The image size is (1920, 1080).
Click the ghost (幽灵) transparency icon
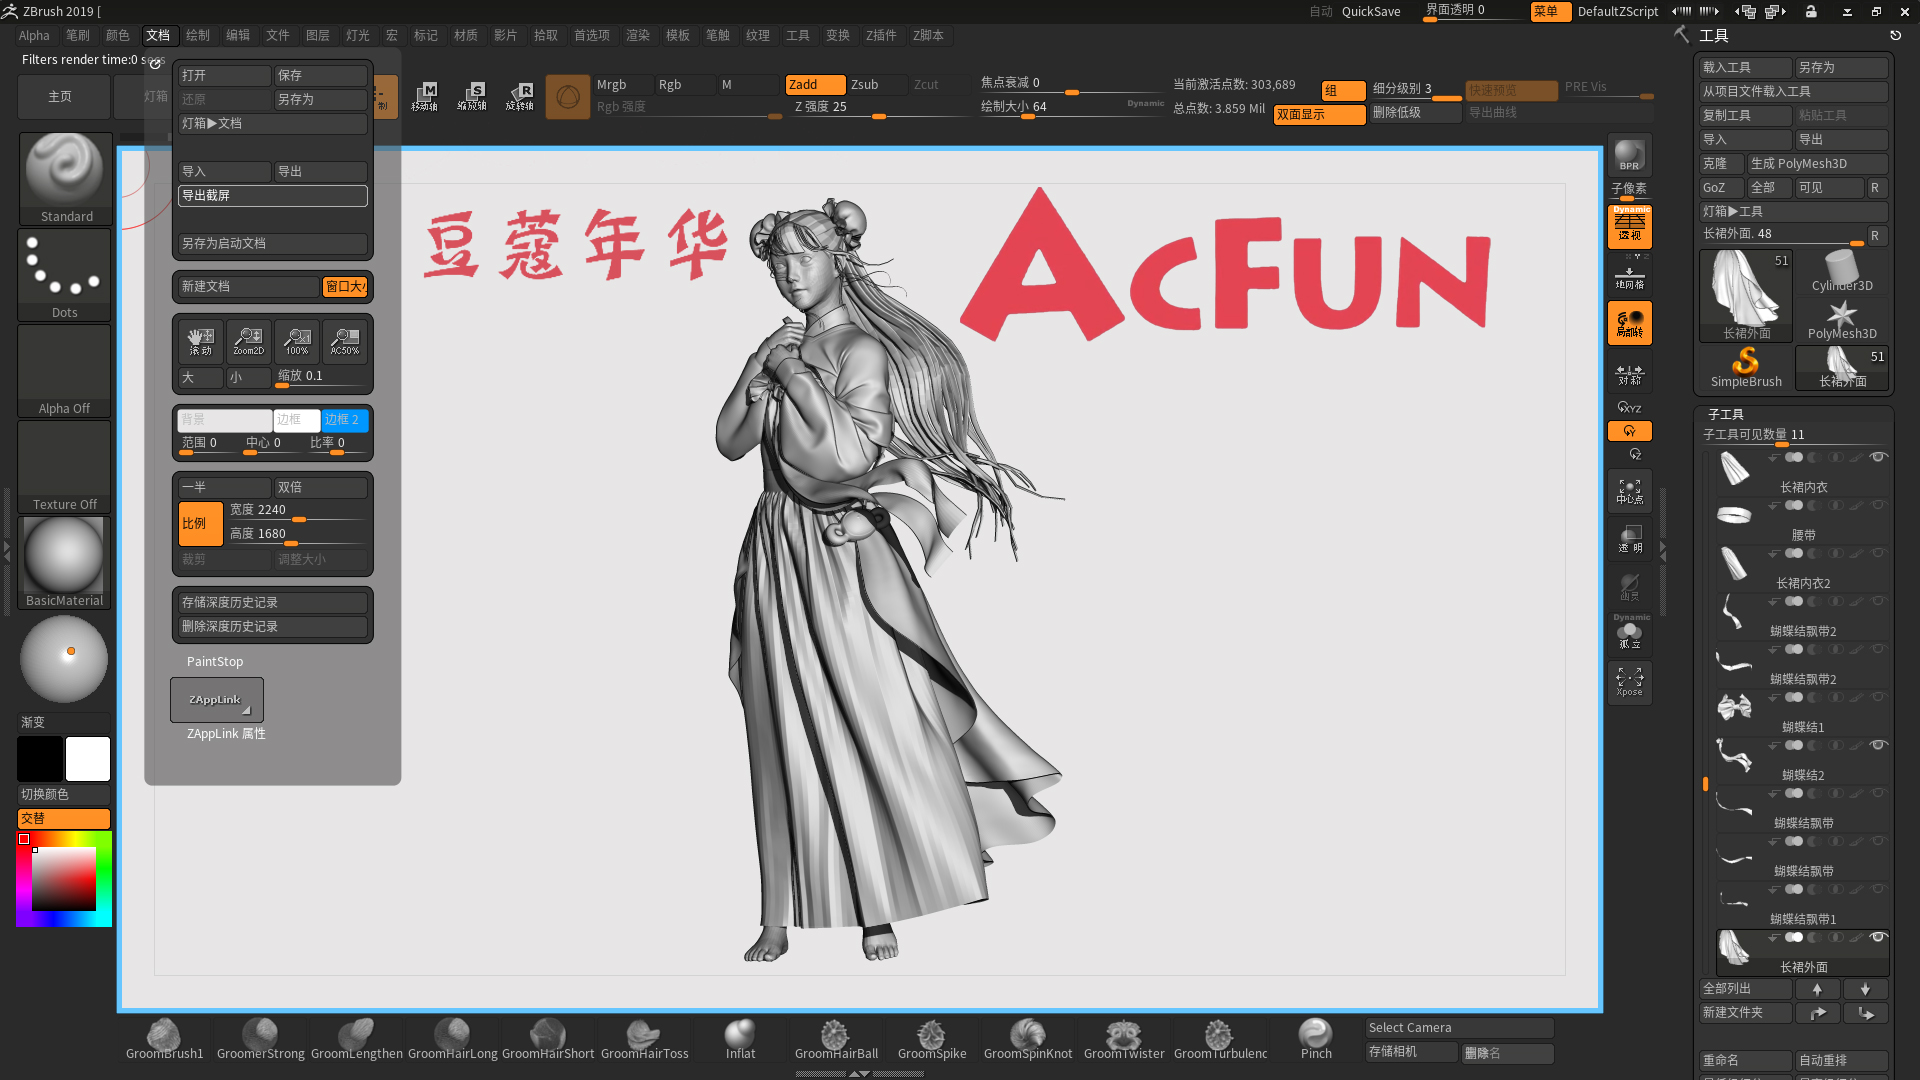(x=1629, y=586)
